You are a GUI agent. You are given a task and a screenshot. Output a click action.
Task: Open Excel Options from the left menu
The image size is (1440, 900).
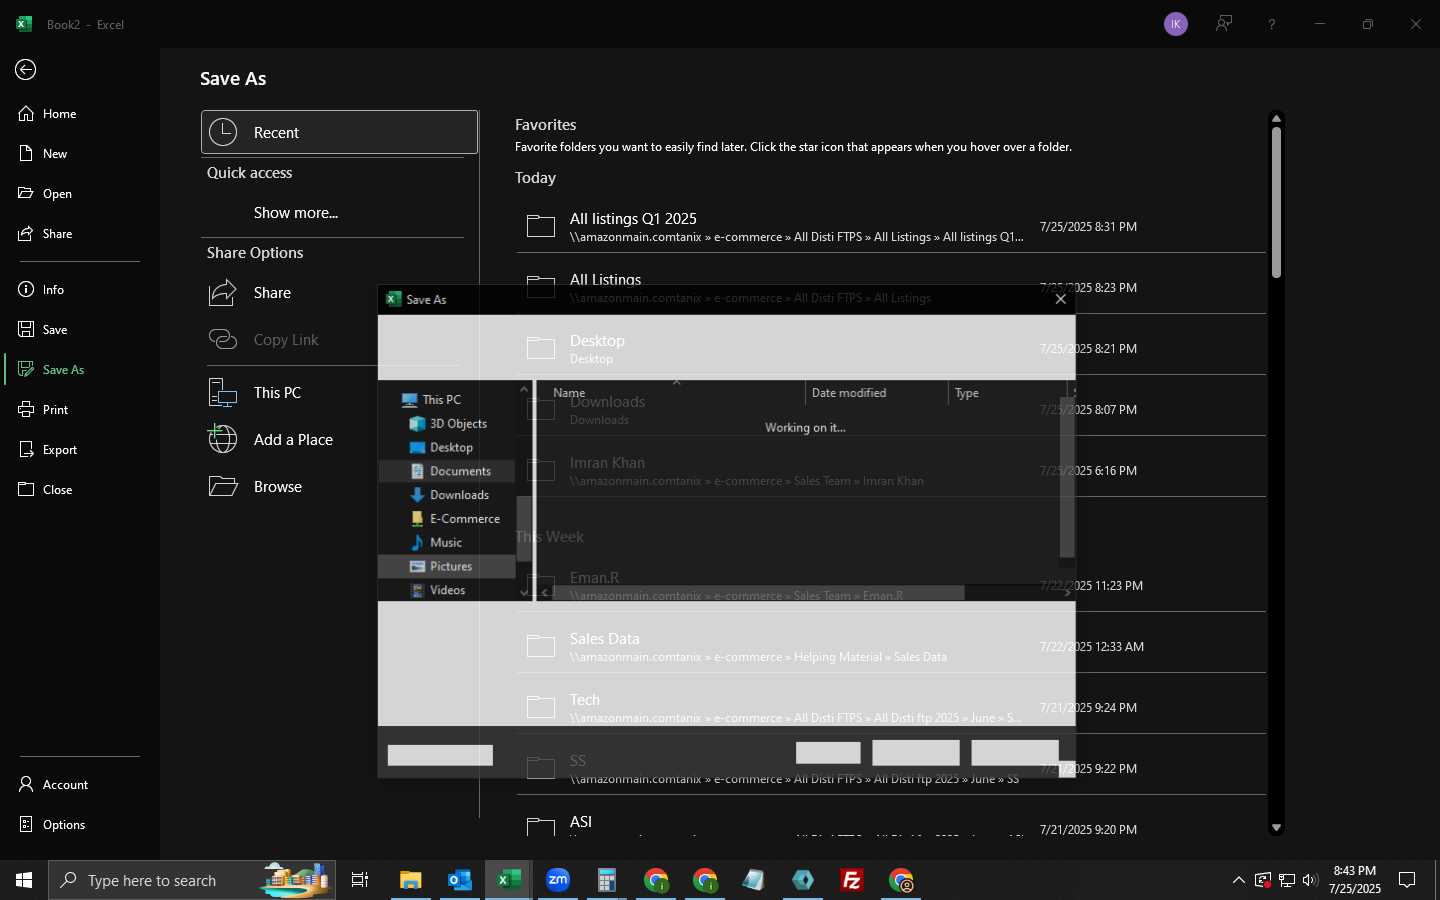[x=80, y=825]
